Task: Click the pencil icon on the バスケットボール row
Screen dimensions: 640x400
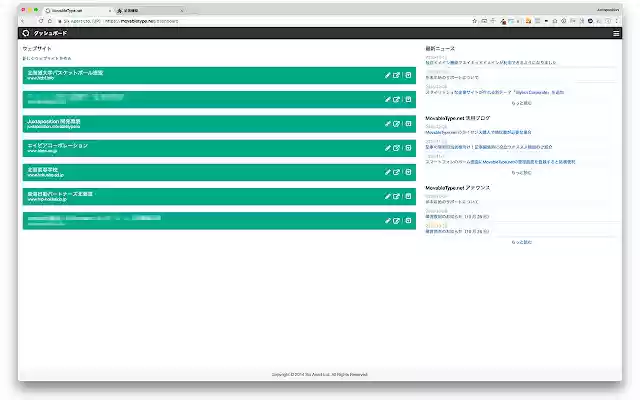Action: (x=387, y=75)
